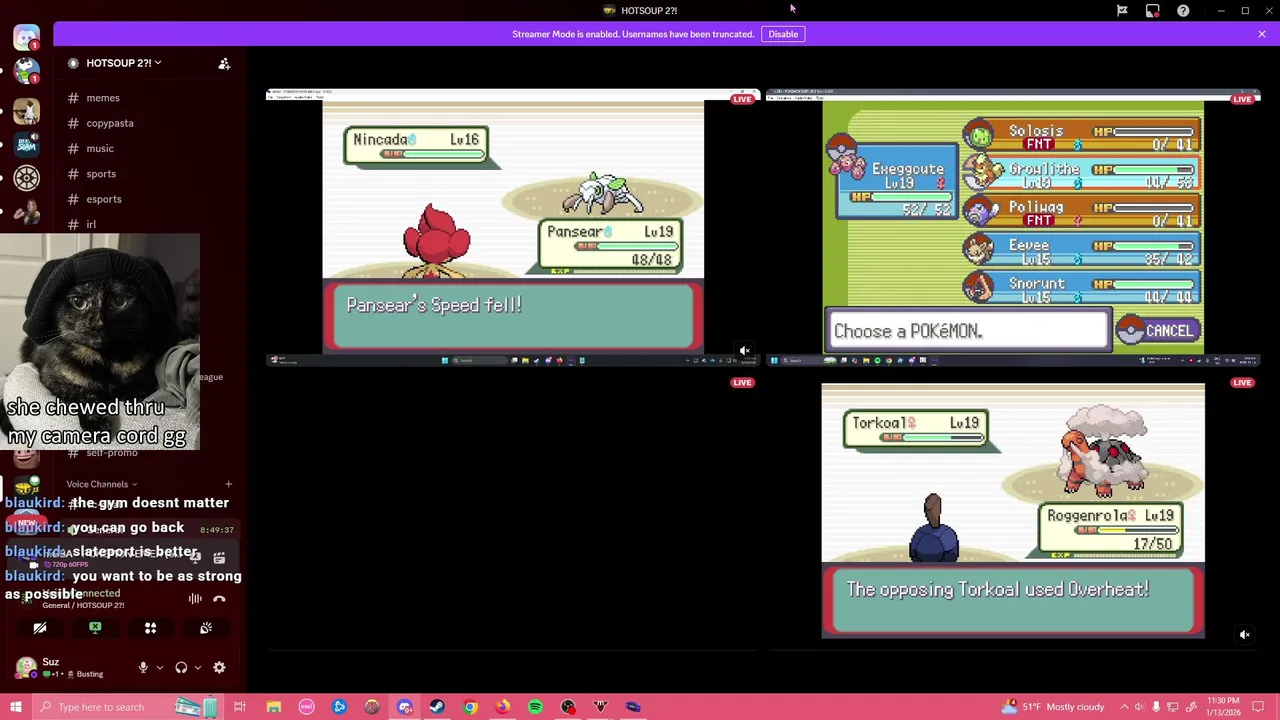Turn on camera with the crossed camera icon
Image resolution: width=1280 pixels, height=720 pixels.
(40, 628)
